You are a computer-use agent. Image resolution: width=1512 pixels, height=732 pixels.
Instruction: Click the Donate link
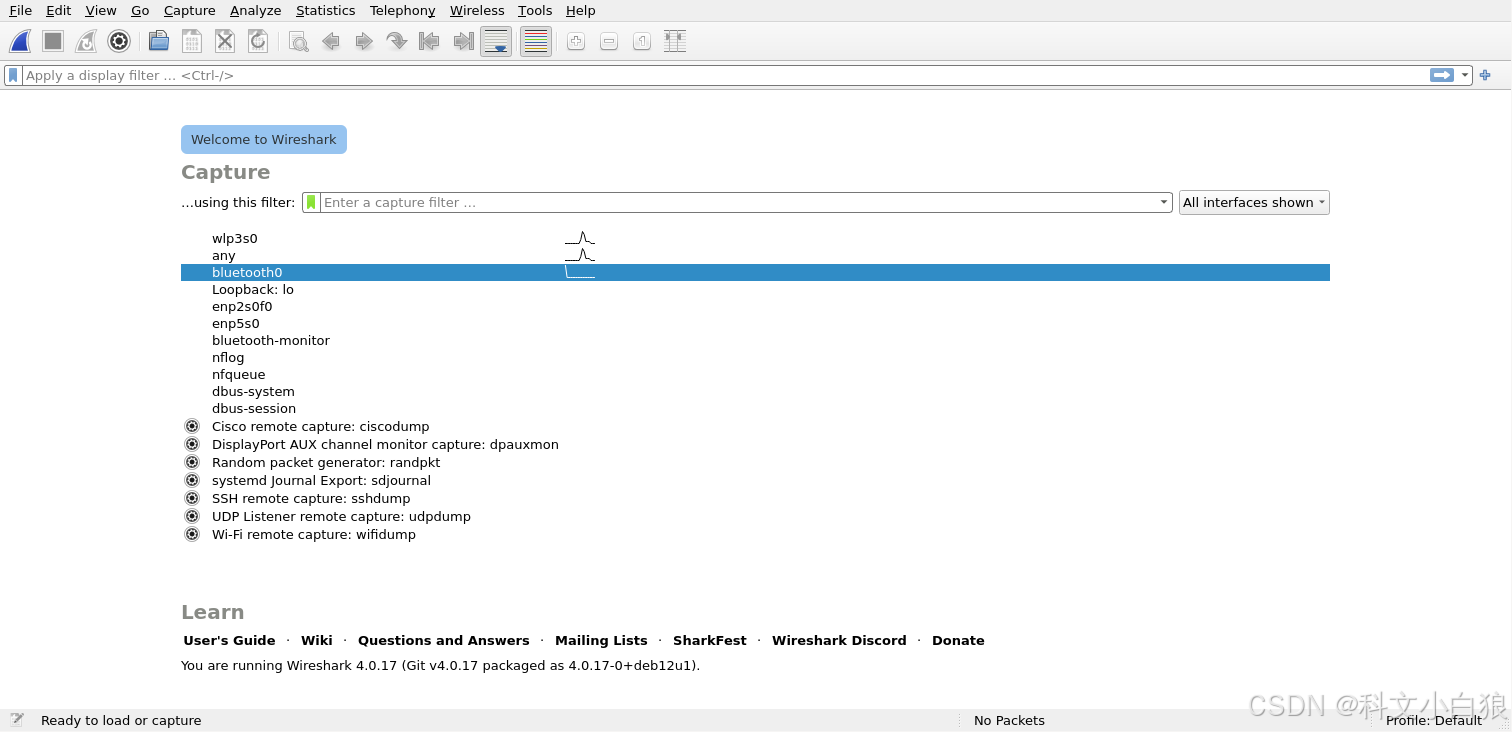click(958, 640)
